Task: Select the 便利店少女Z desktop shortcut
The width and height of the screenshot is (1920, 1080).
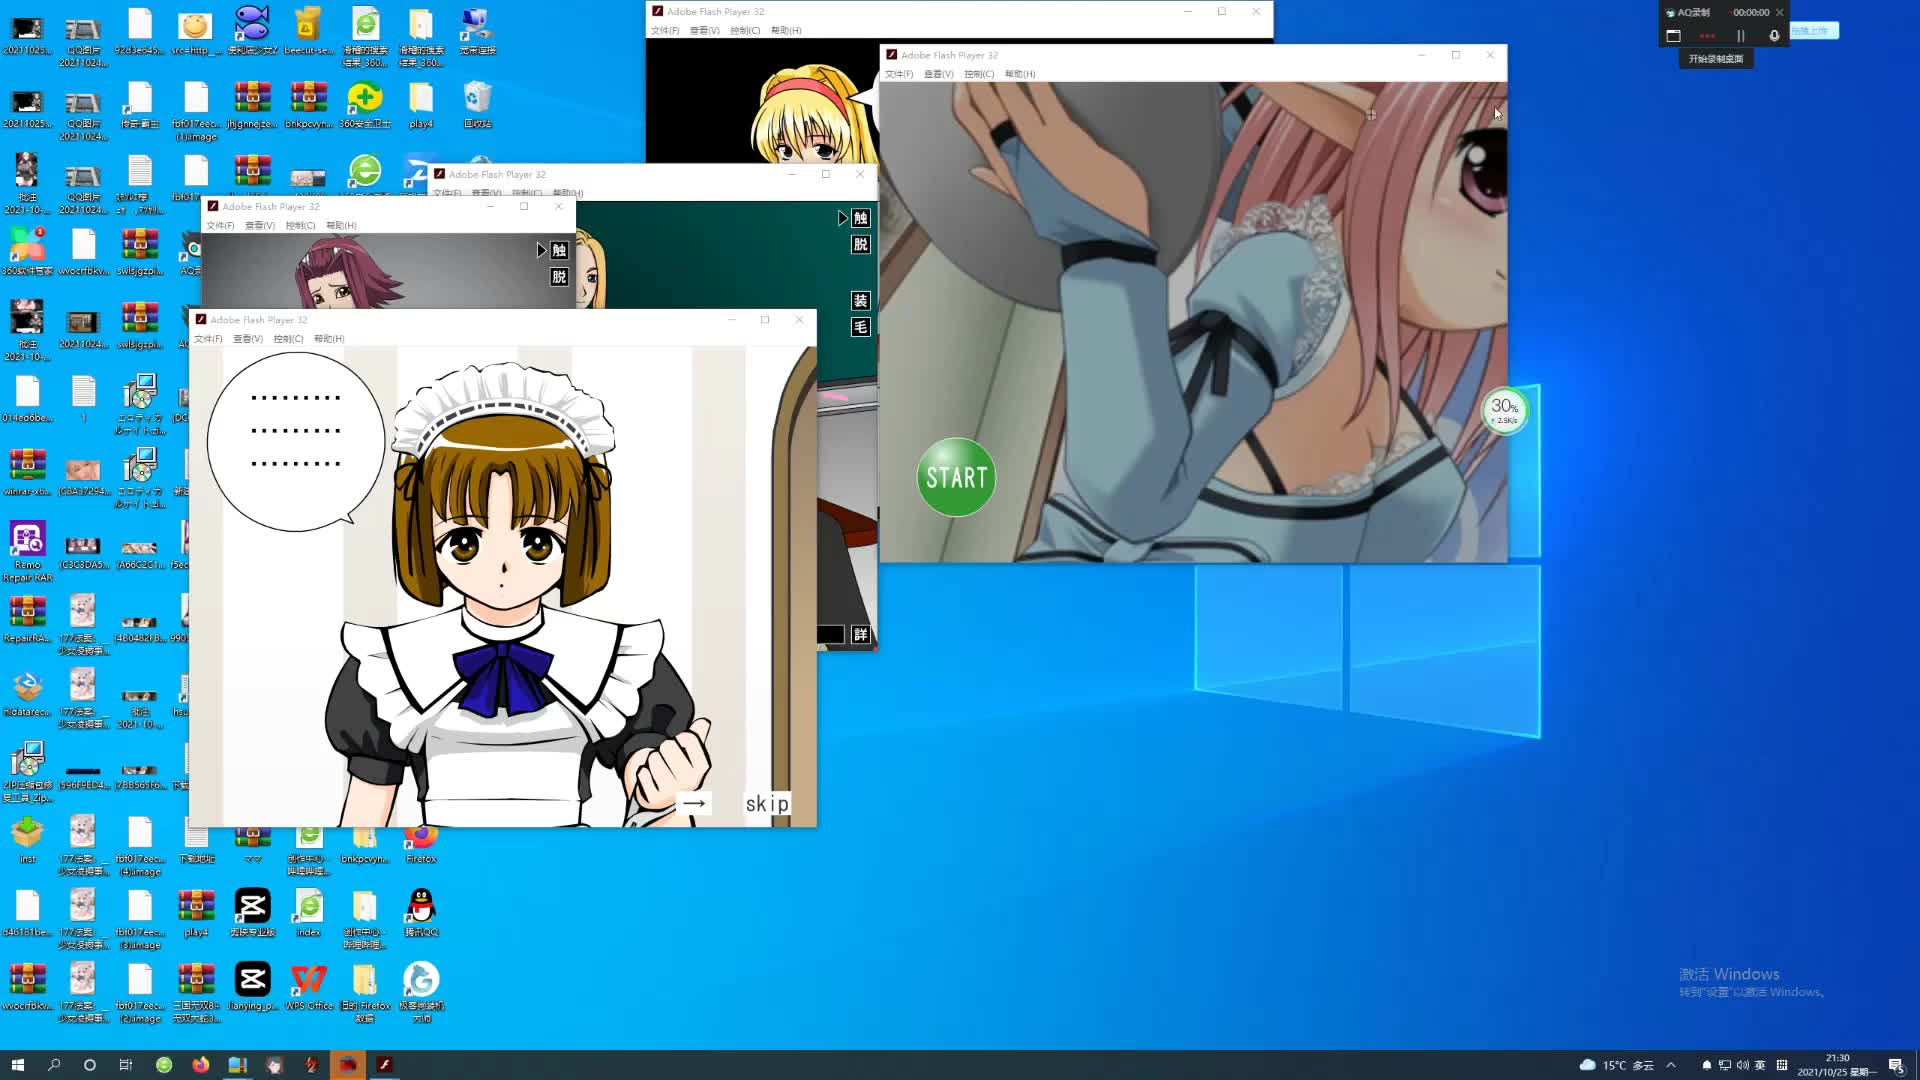Action: [252, 31]
